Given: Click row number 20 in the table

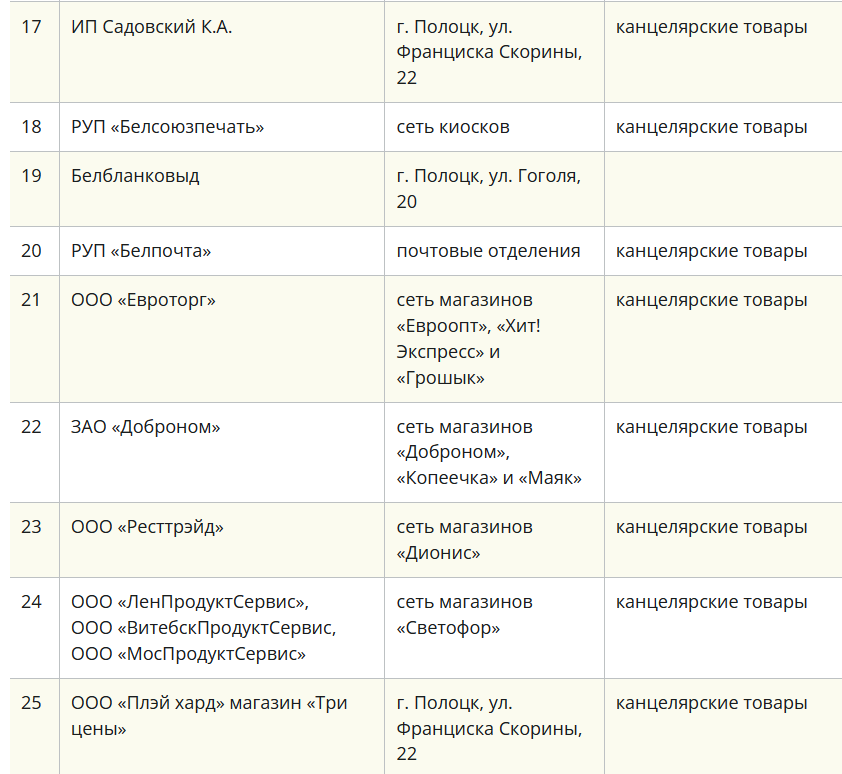Looking at the screenshot, I should 31,251.
